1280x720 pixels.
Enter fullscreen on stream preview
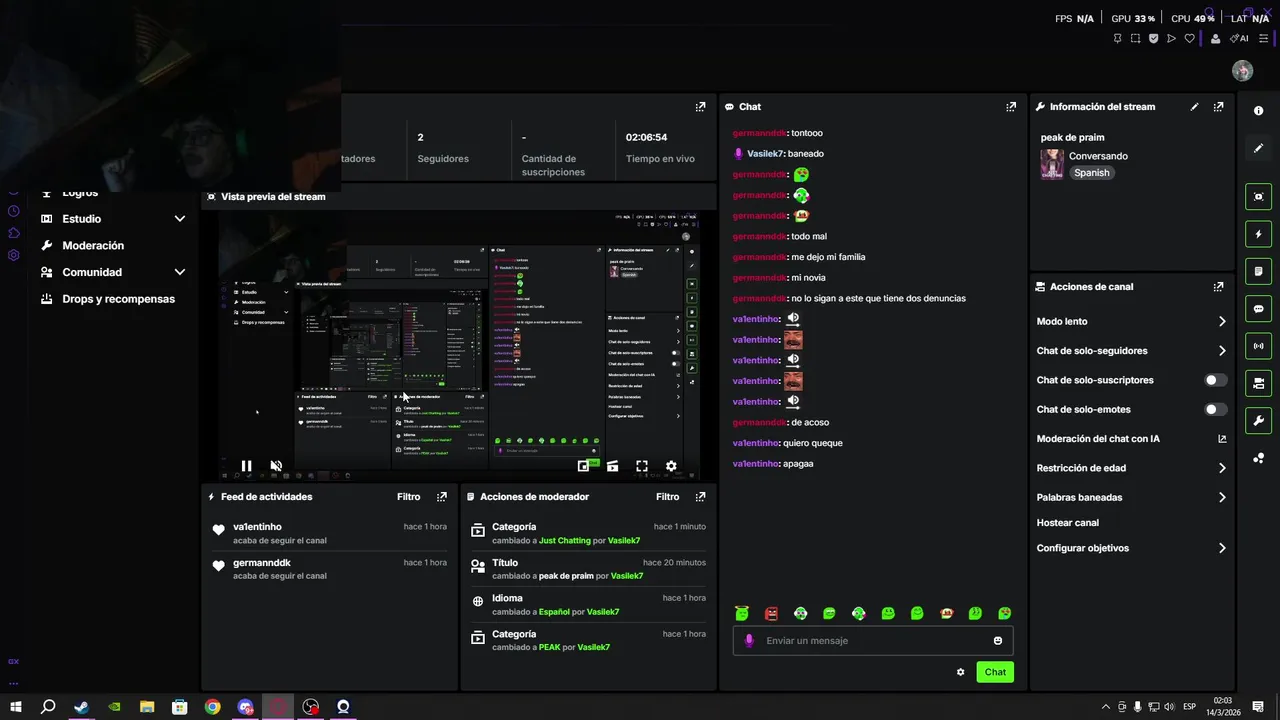pyautogui.click(x=642, y=466)
